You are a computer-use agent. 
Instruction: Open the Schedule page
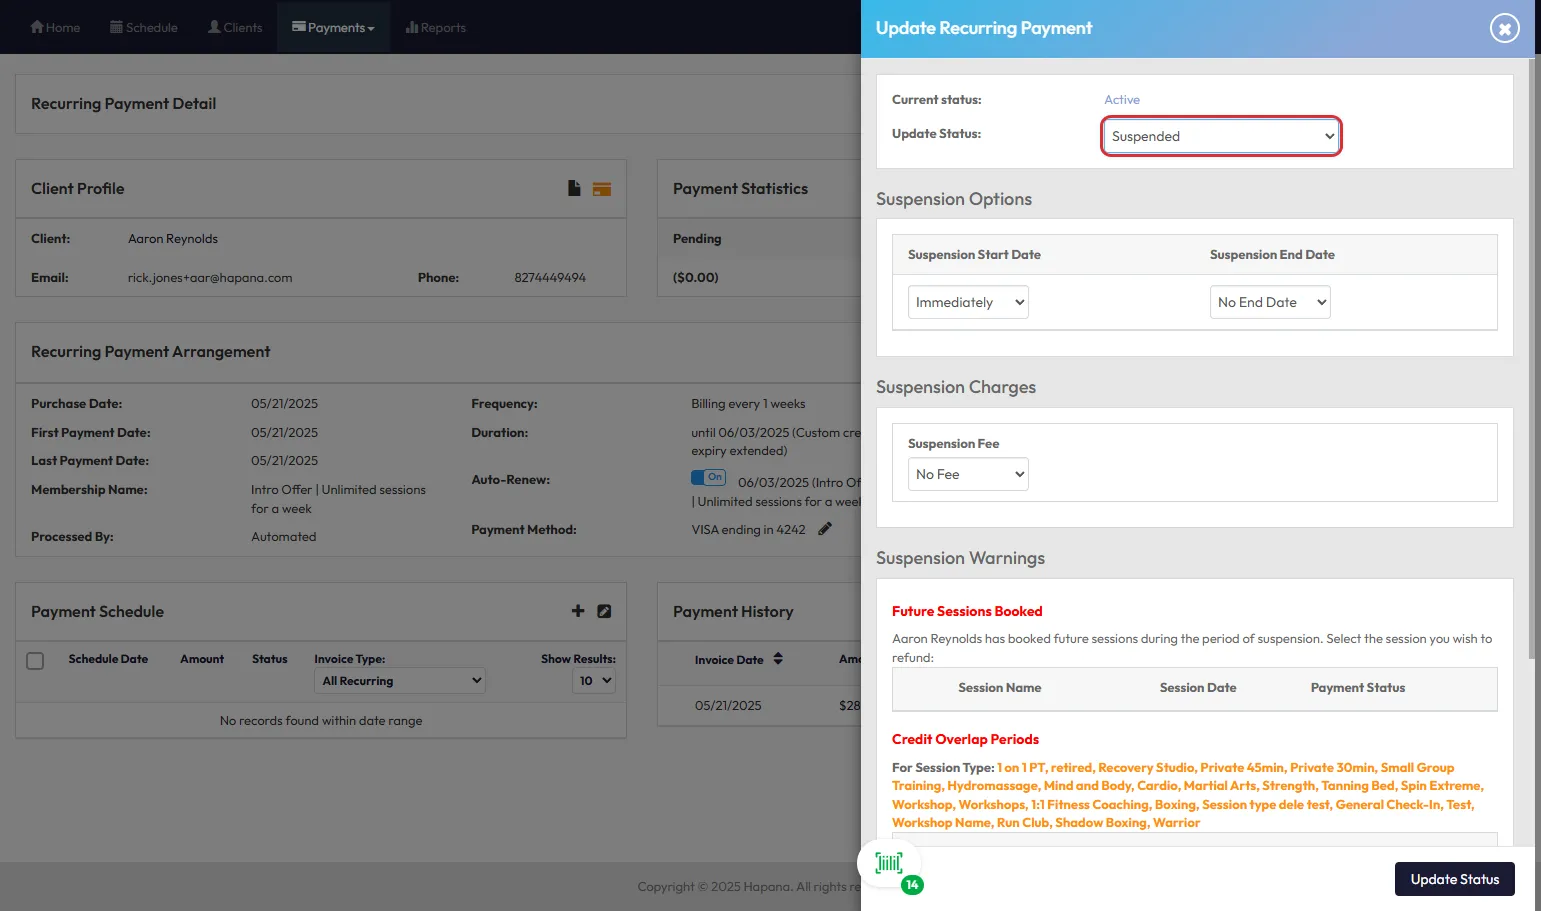pos(144,27)
